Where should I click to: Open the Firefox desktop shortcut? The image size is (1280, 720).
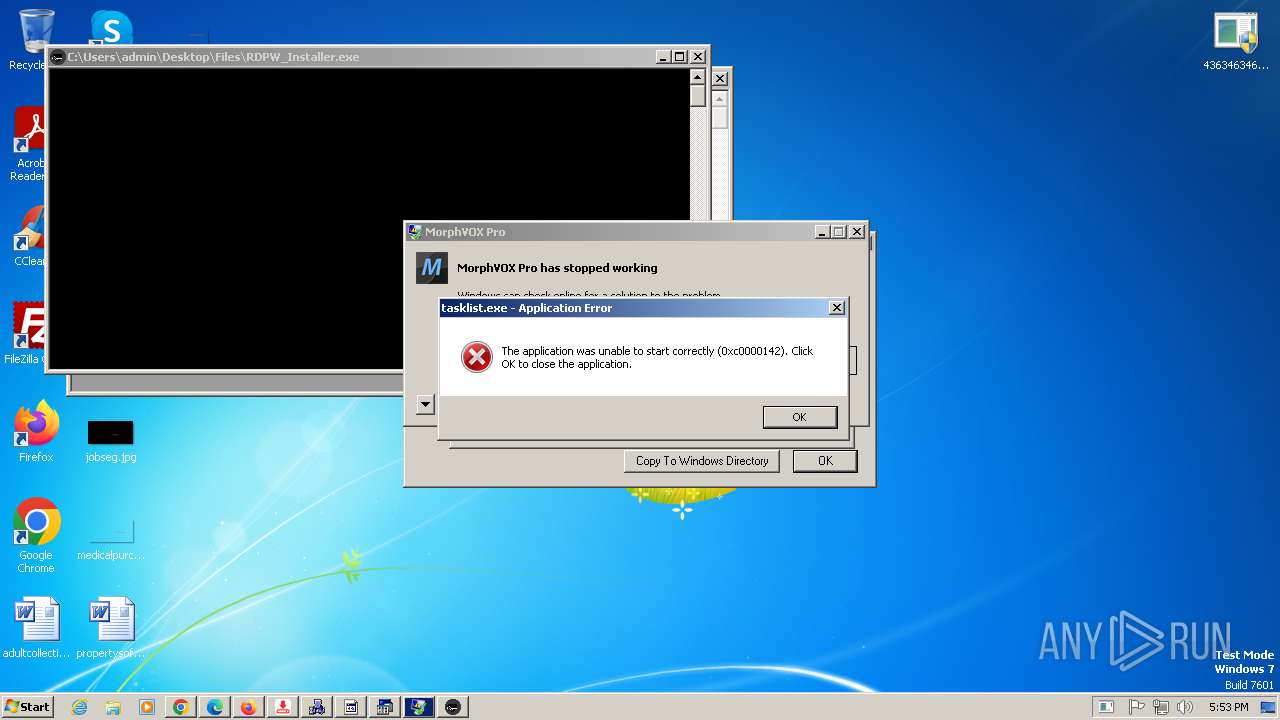click(36, 431)
